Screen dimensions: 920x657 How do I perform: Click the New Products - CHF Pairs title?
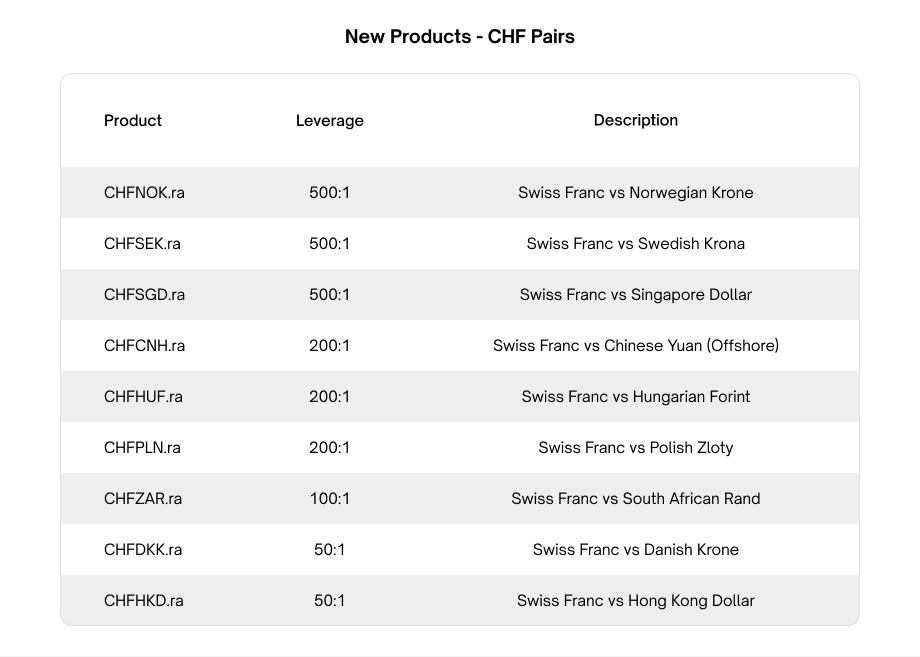[459, 37]
